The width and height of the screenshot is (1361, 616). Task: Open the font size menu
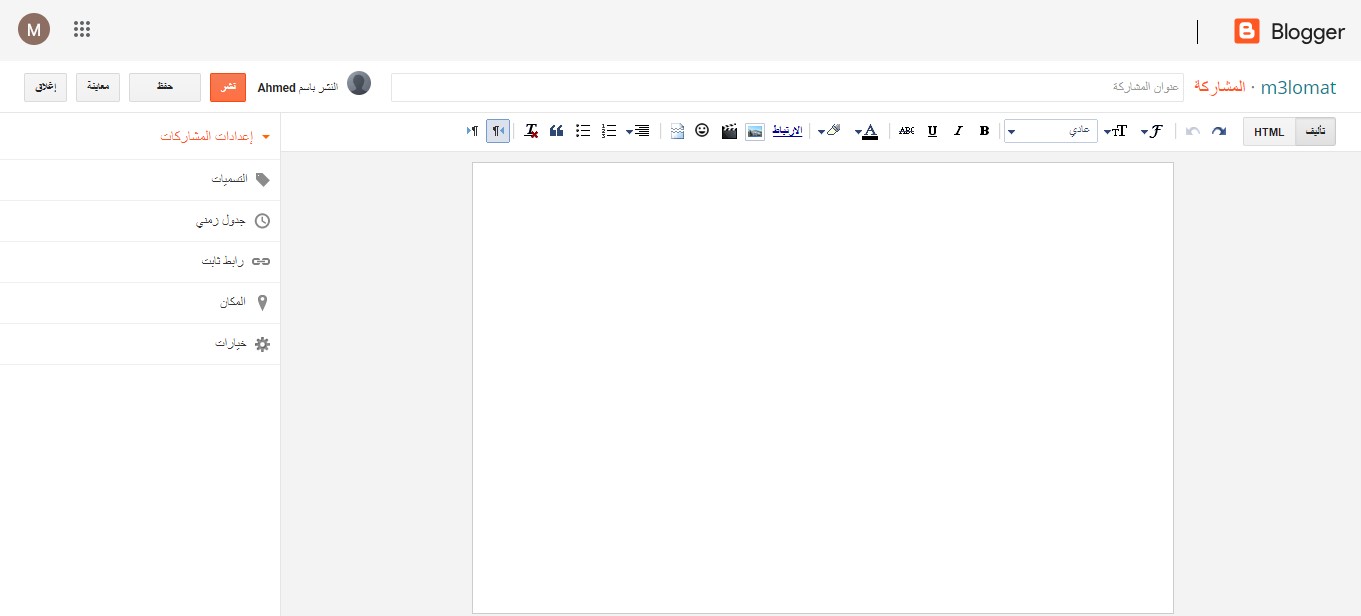[x=1116, y=131]
